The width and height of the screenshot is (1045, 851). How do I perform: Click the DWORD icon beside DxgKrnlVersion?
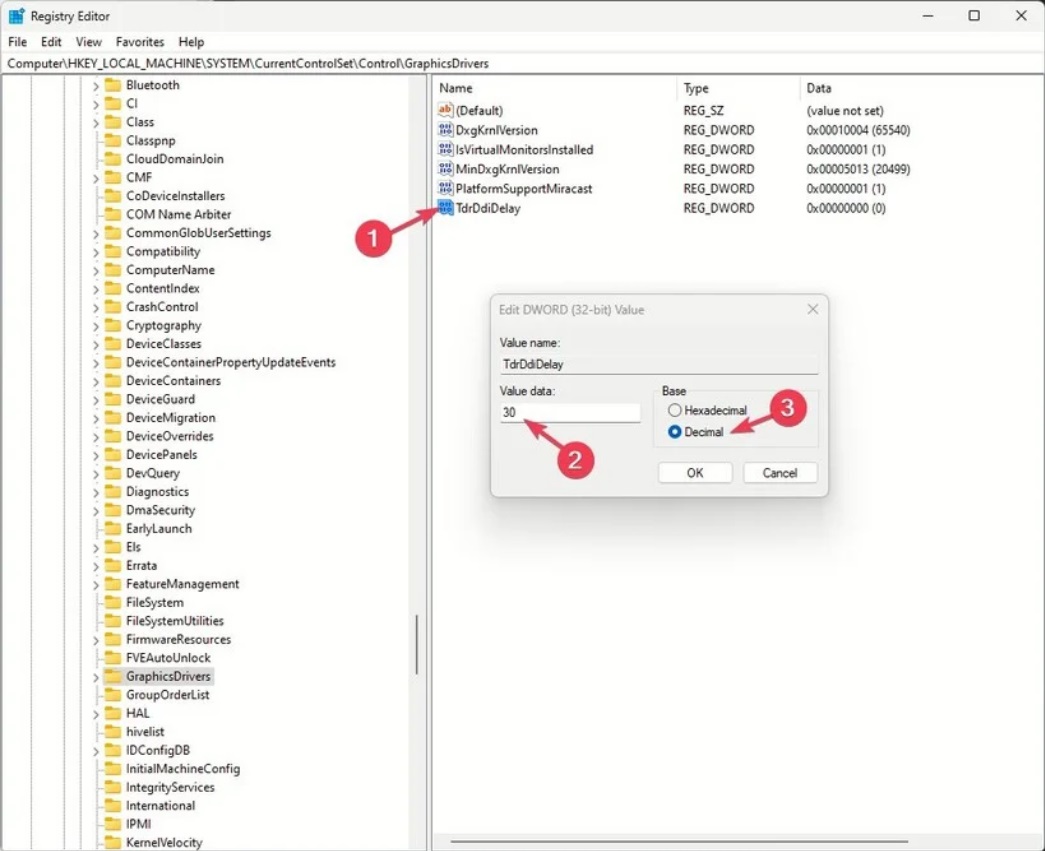tap(446, 130)
